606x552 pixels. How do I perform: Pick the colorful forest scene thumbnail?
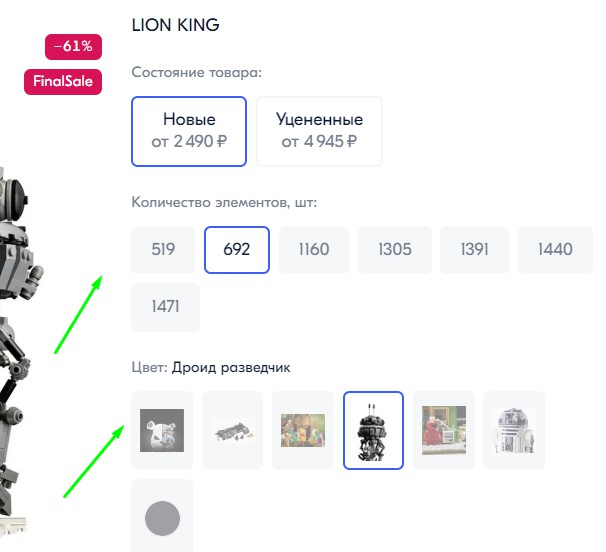pos(302,430)
